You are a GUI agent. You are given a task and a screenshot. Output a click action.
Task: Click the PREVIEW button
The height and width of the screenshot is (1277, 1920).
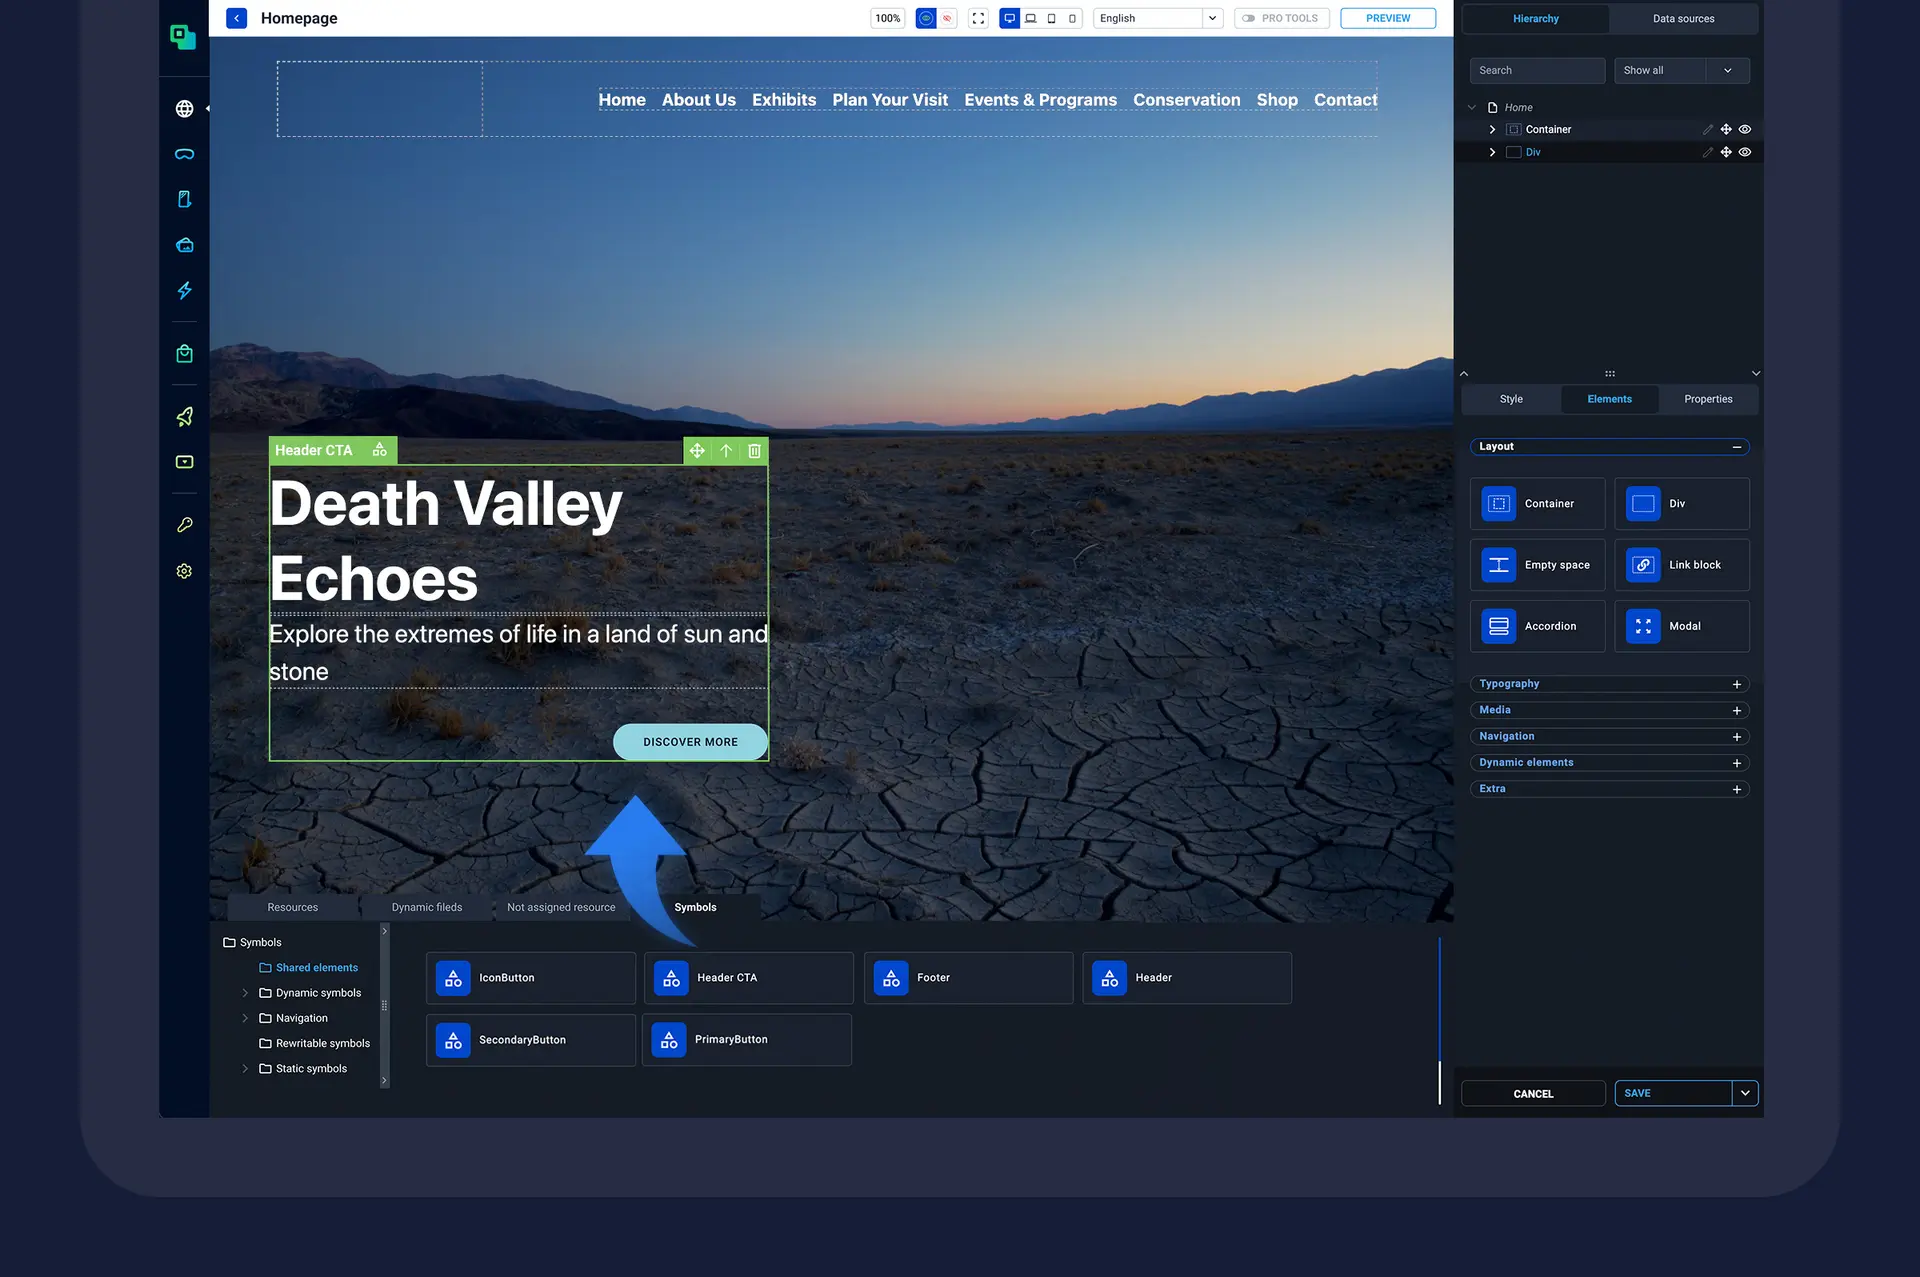[1388, 18]
